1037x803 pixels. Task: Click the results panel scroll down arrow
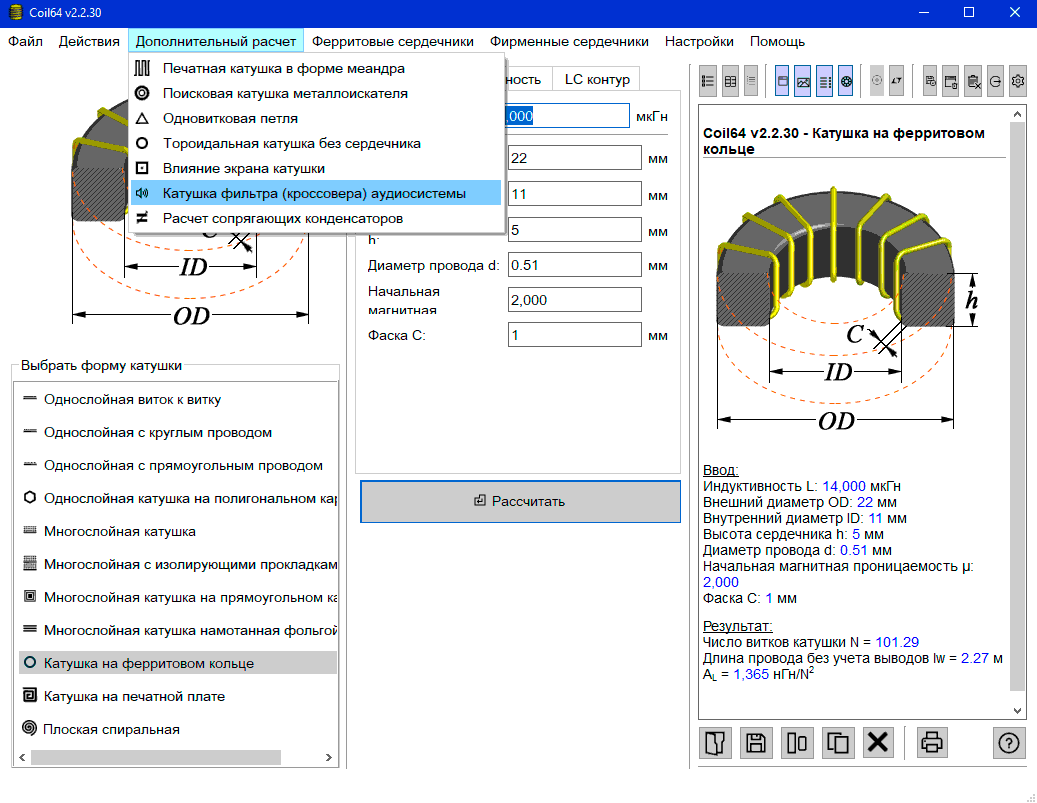coord(1017,710)
